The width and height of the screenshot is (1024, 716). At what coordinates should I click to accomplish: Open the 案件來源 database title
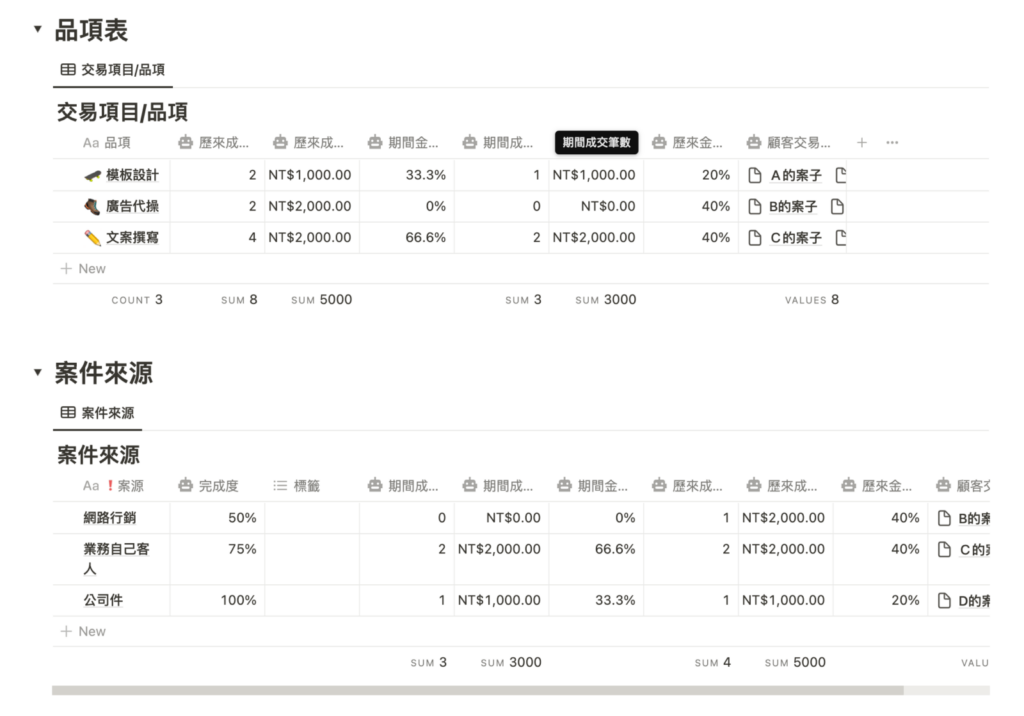(x=98, y=455)
